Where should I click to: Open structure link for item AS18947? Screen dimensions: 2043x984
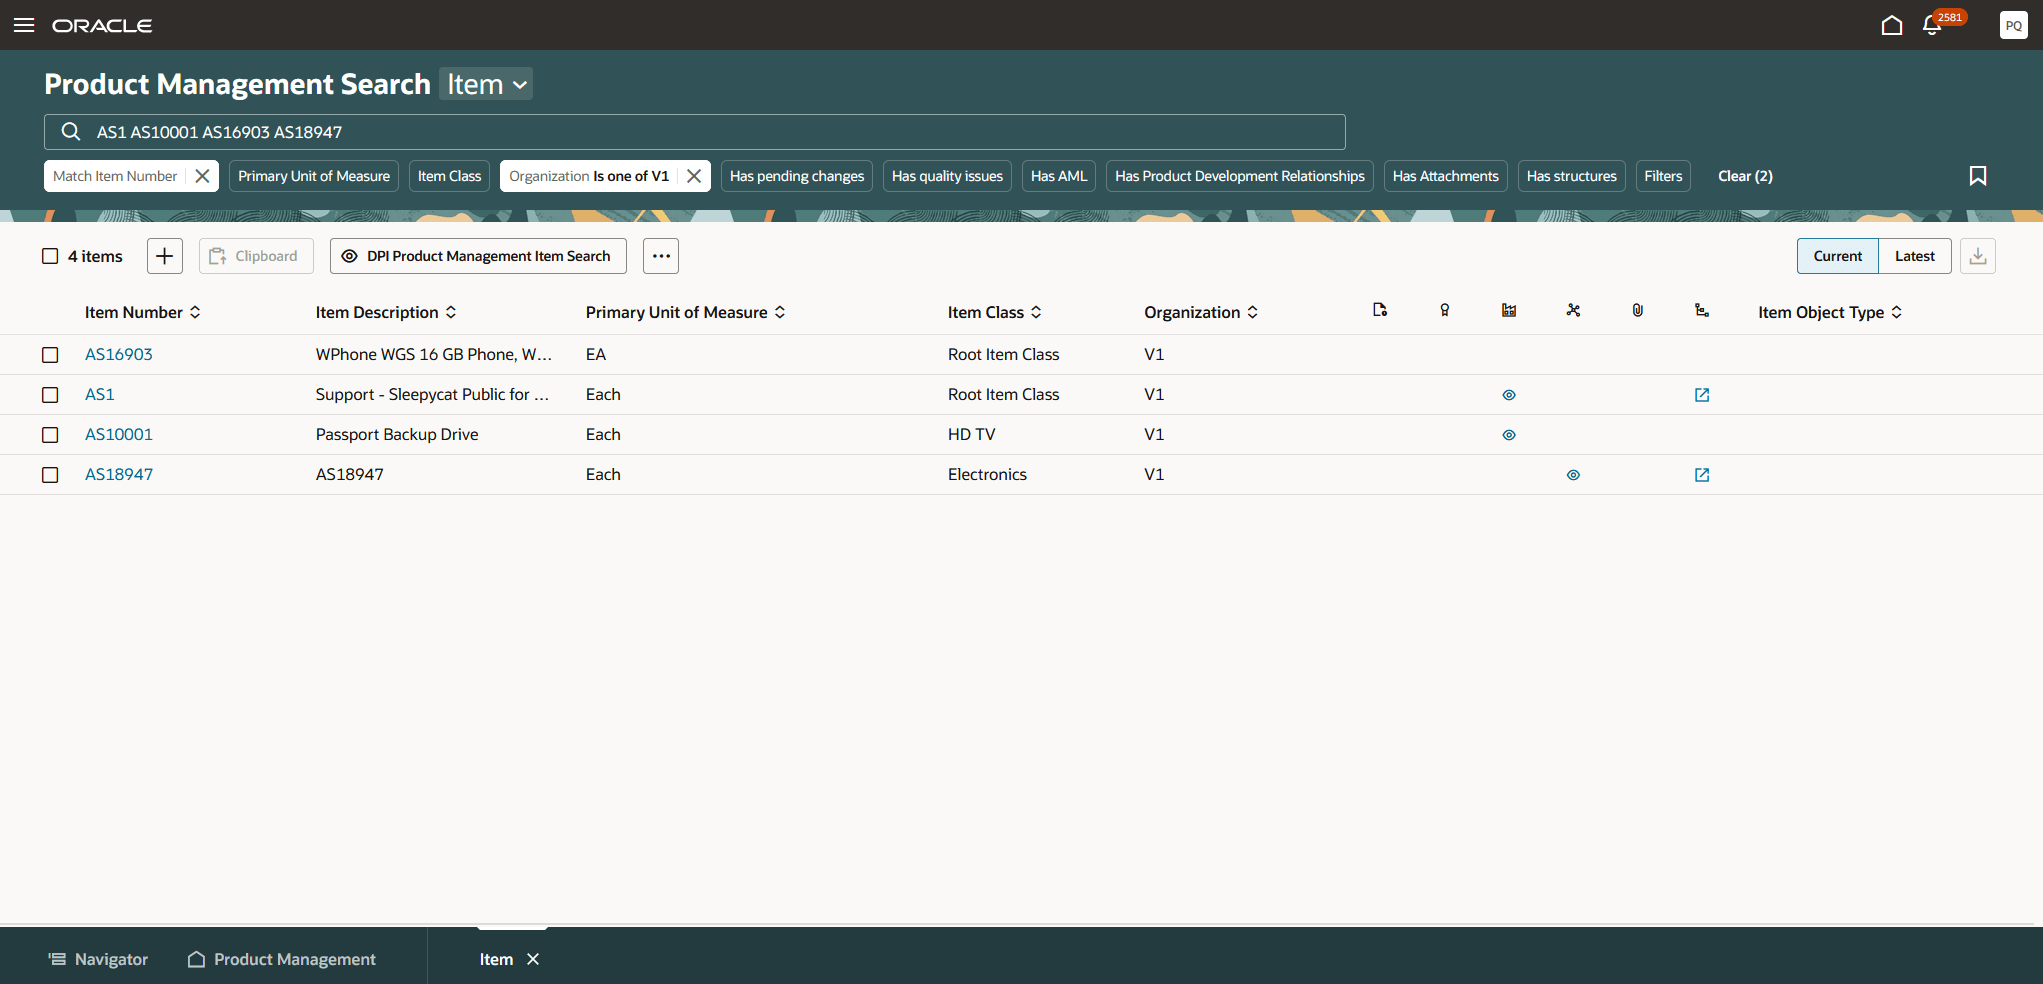coord(1702,475)
